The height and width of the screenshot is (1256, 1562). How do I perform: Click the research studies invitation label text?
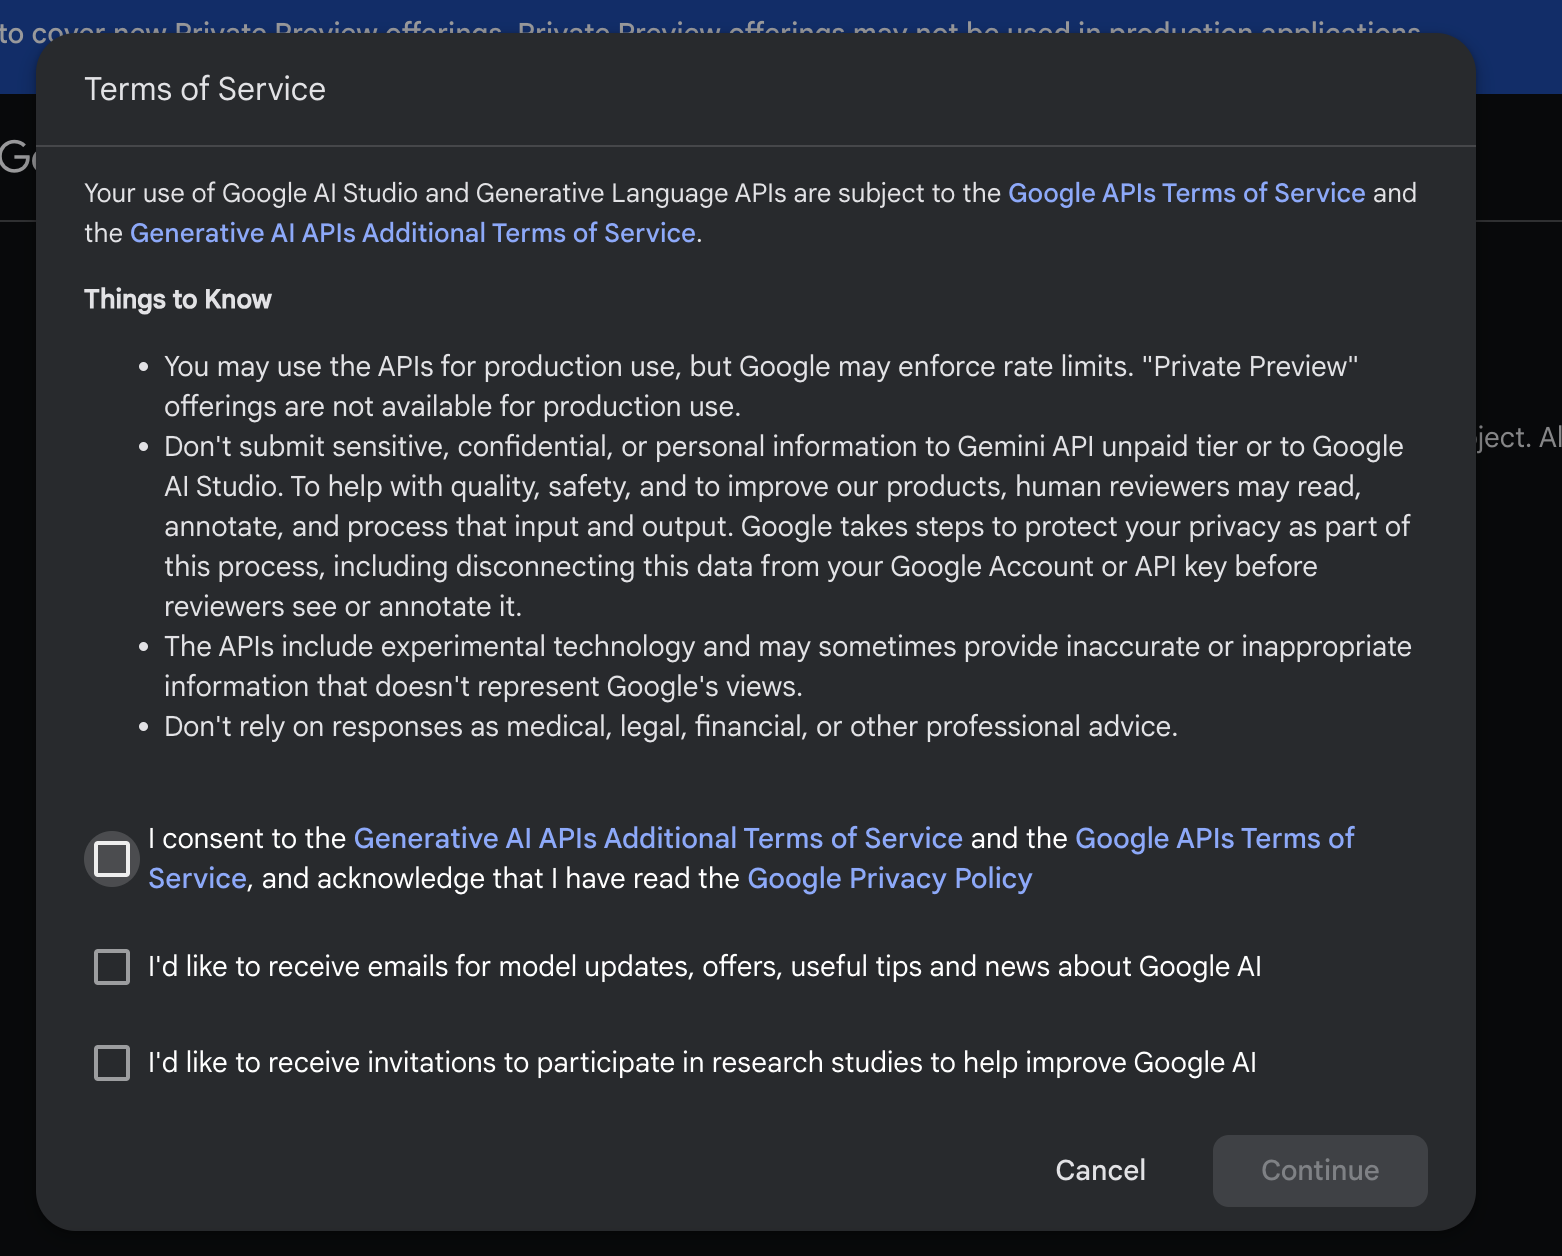701,1063
